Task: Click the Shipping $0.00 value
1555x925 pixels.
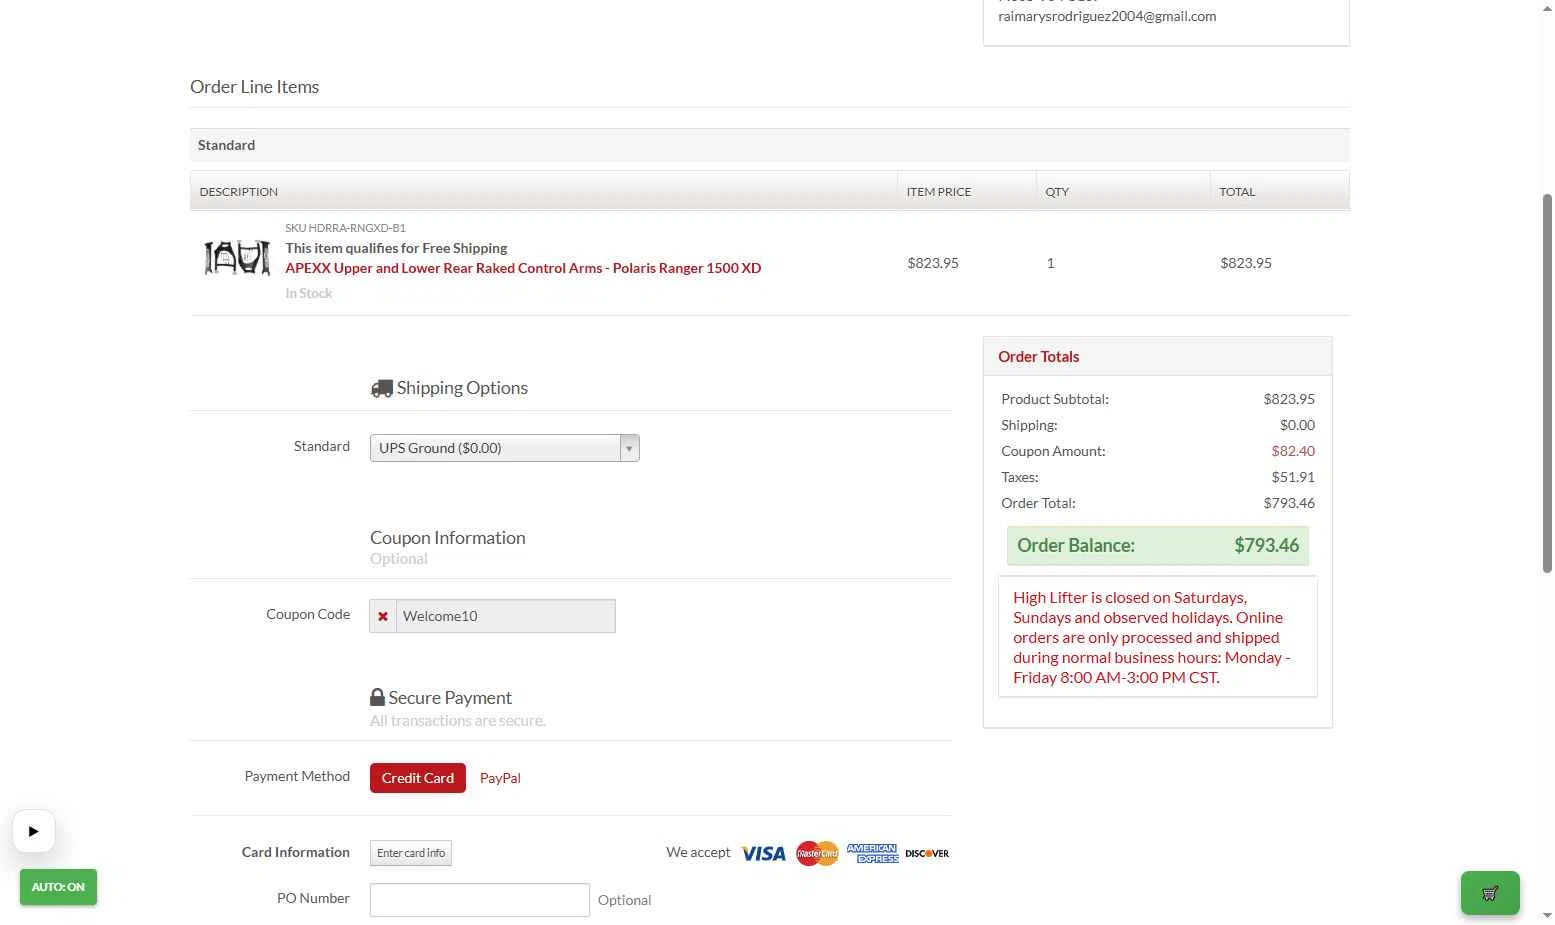Action: point(1297,425)
